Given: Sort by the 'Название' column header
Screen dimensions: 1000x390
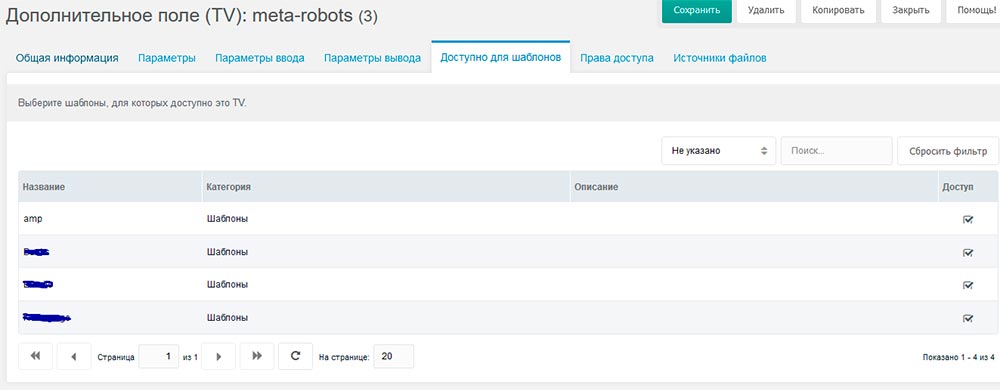Looking at the screenshot, I should coord(110,187).
